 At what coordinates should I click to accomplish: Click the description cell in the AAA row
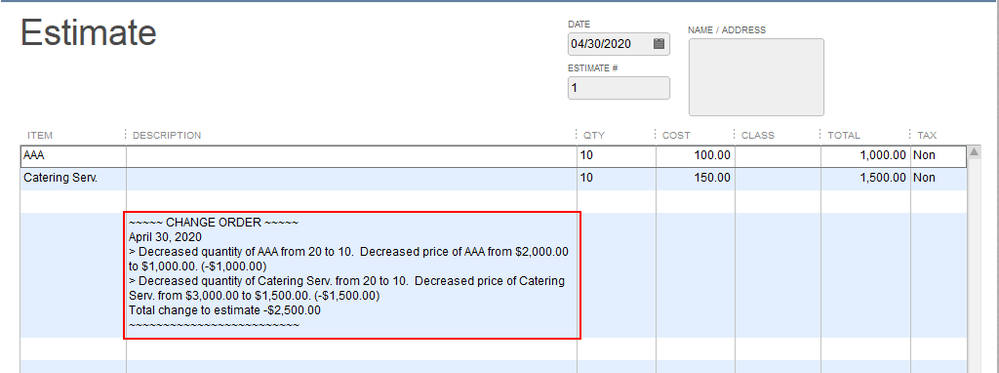352,156
